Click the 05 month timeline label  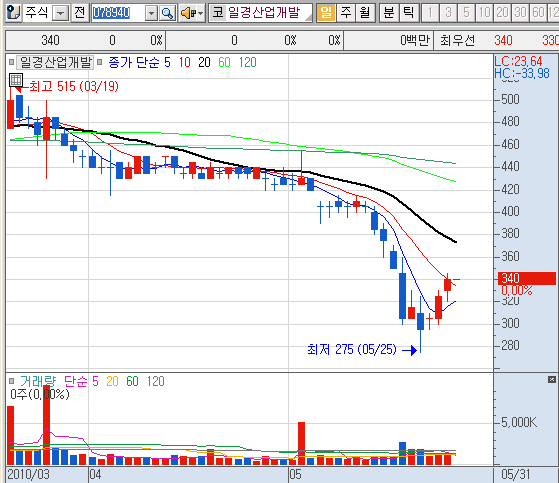(296, 475)
